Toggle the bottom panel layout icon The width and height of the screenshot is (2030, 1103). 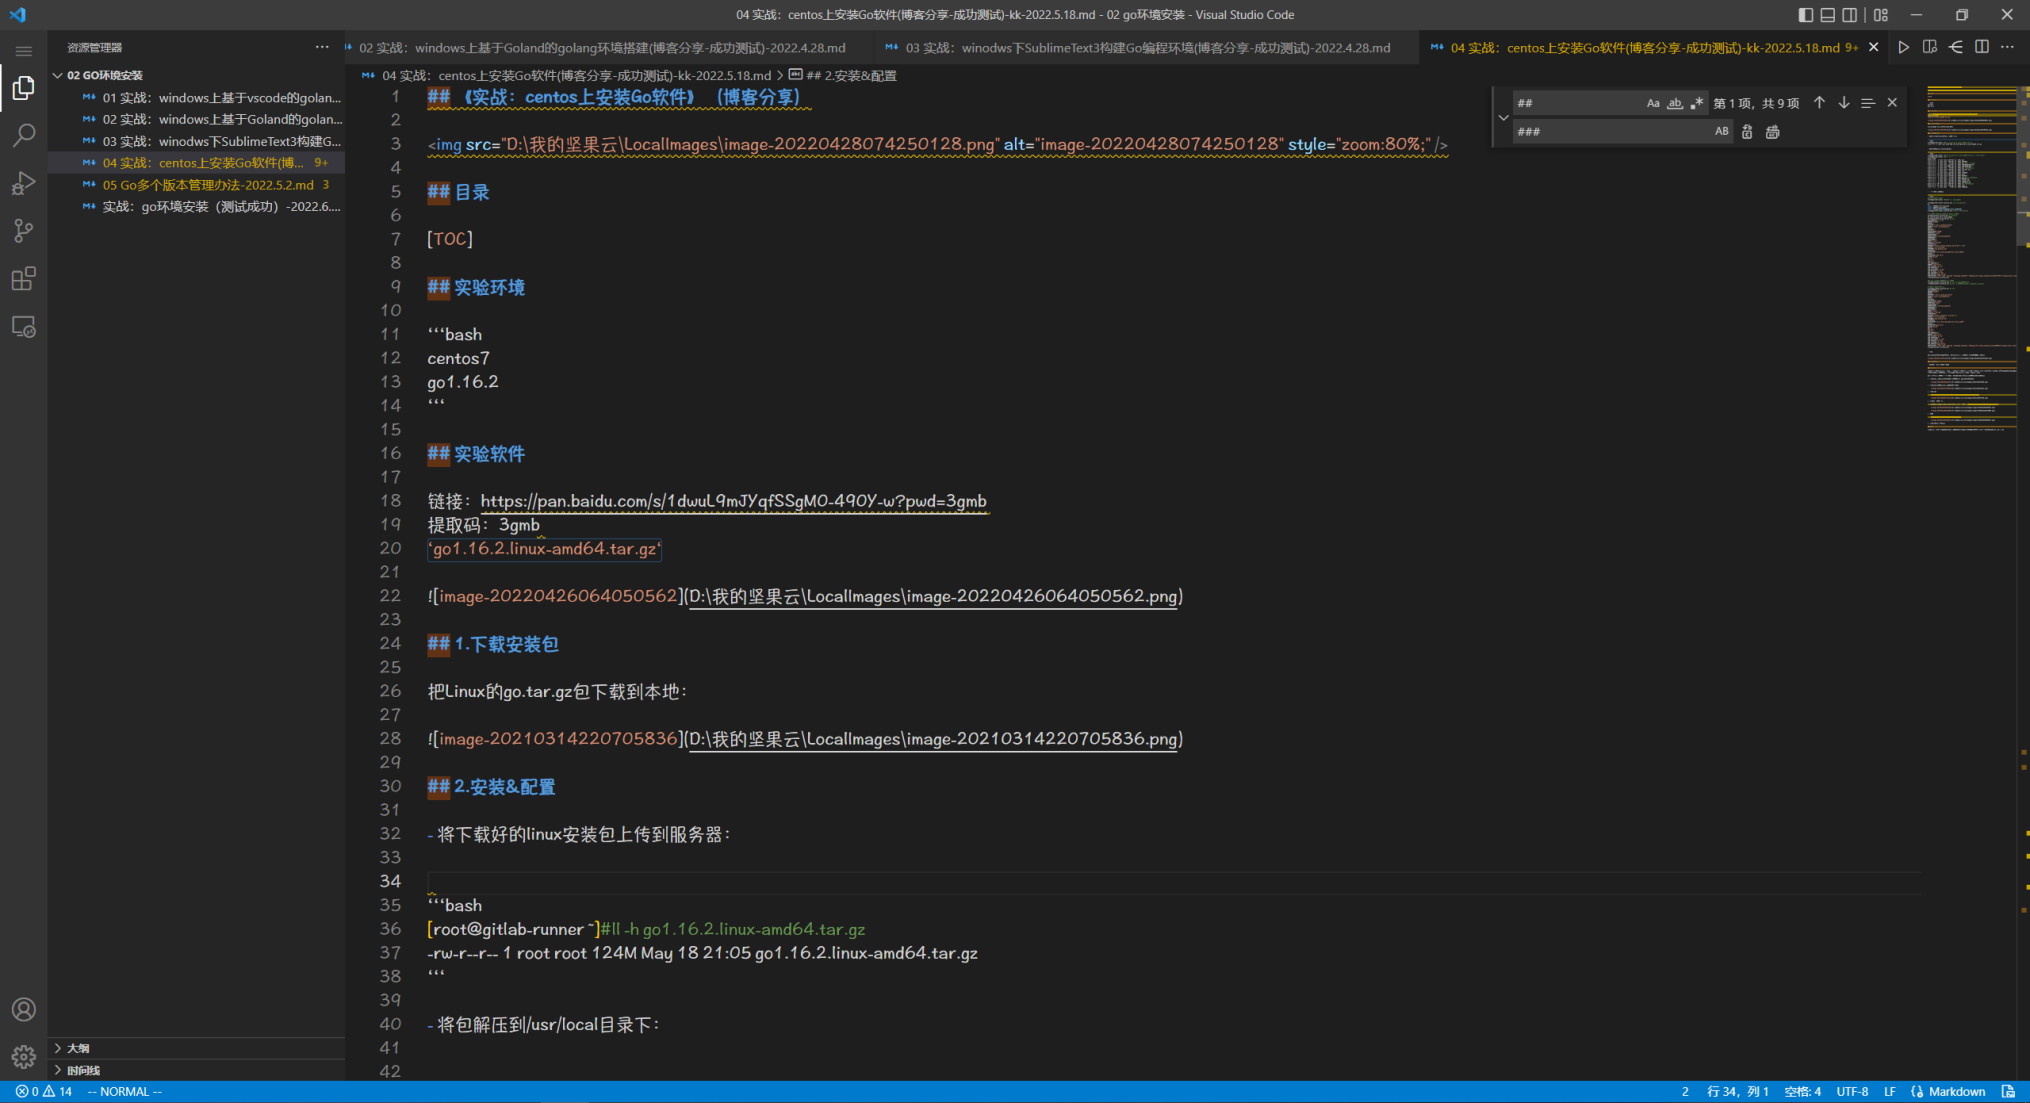pos(1827,15)
